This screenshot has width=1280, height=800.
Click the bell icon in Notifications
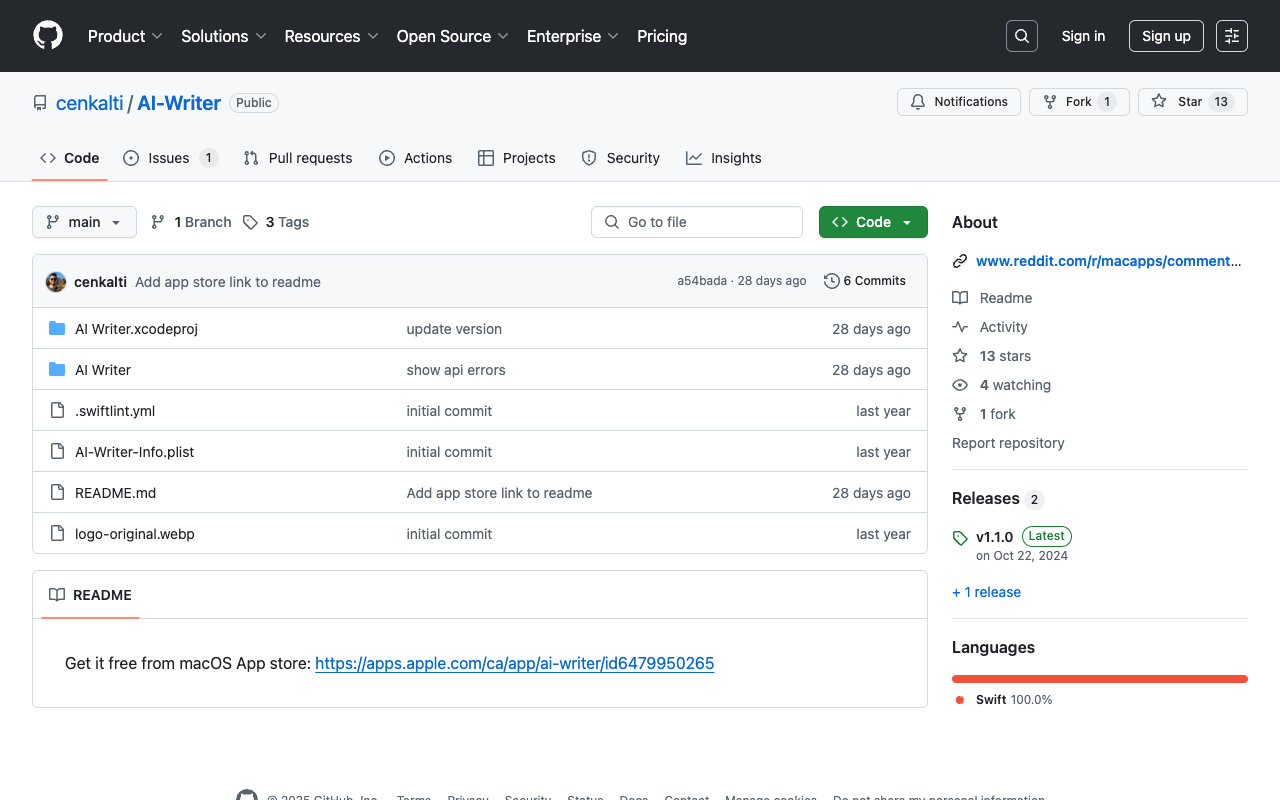point(918,102)
